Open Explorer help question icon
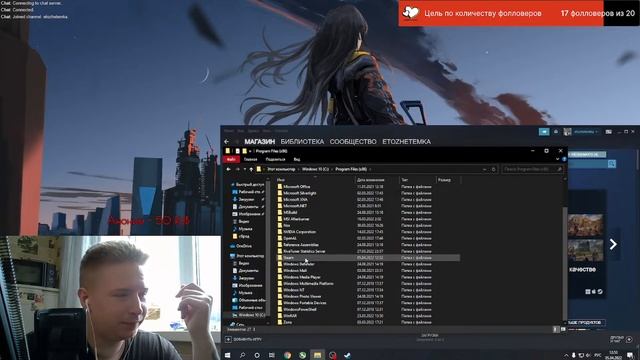The image size is (640, 360). tap(564, 159)
